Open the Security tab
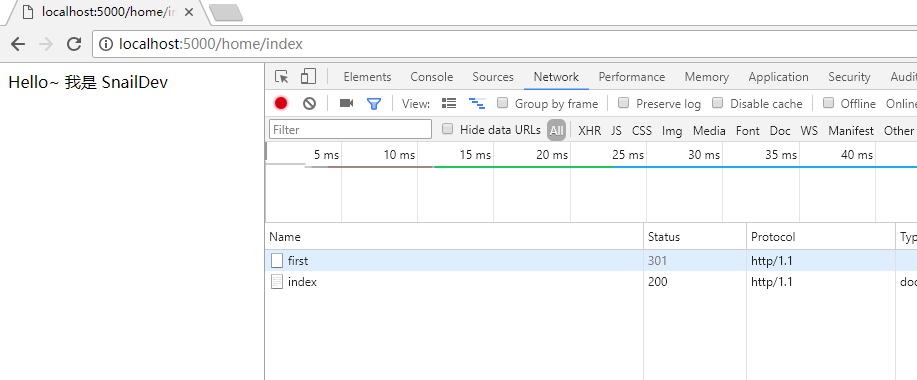The height and width of the screenshot is (380, 917). (849, 77)
